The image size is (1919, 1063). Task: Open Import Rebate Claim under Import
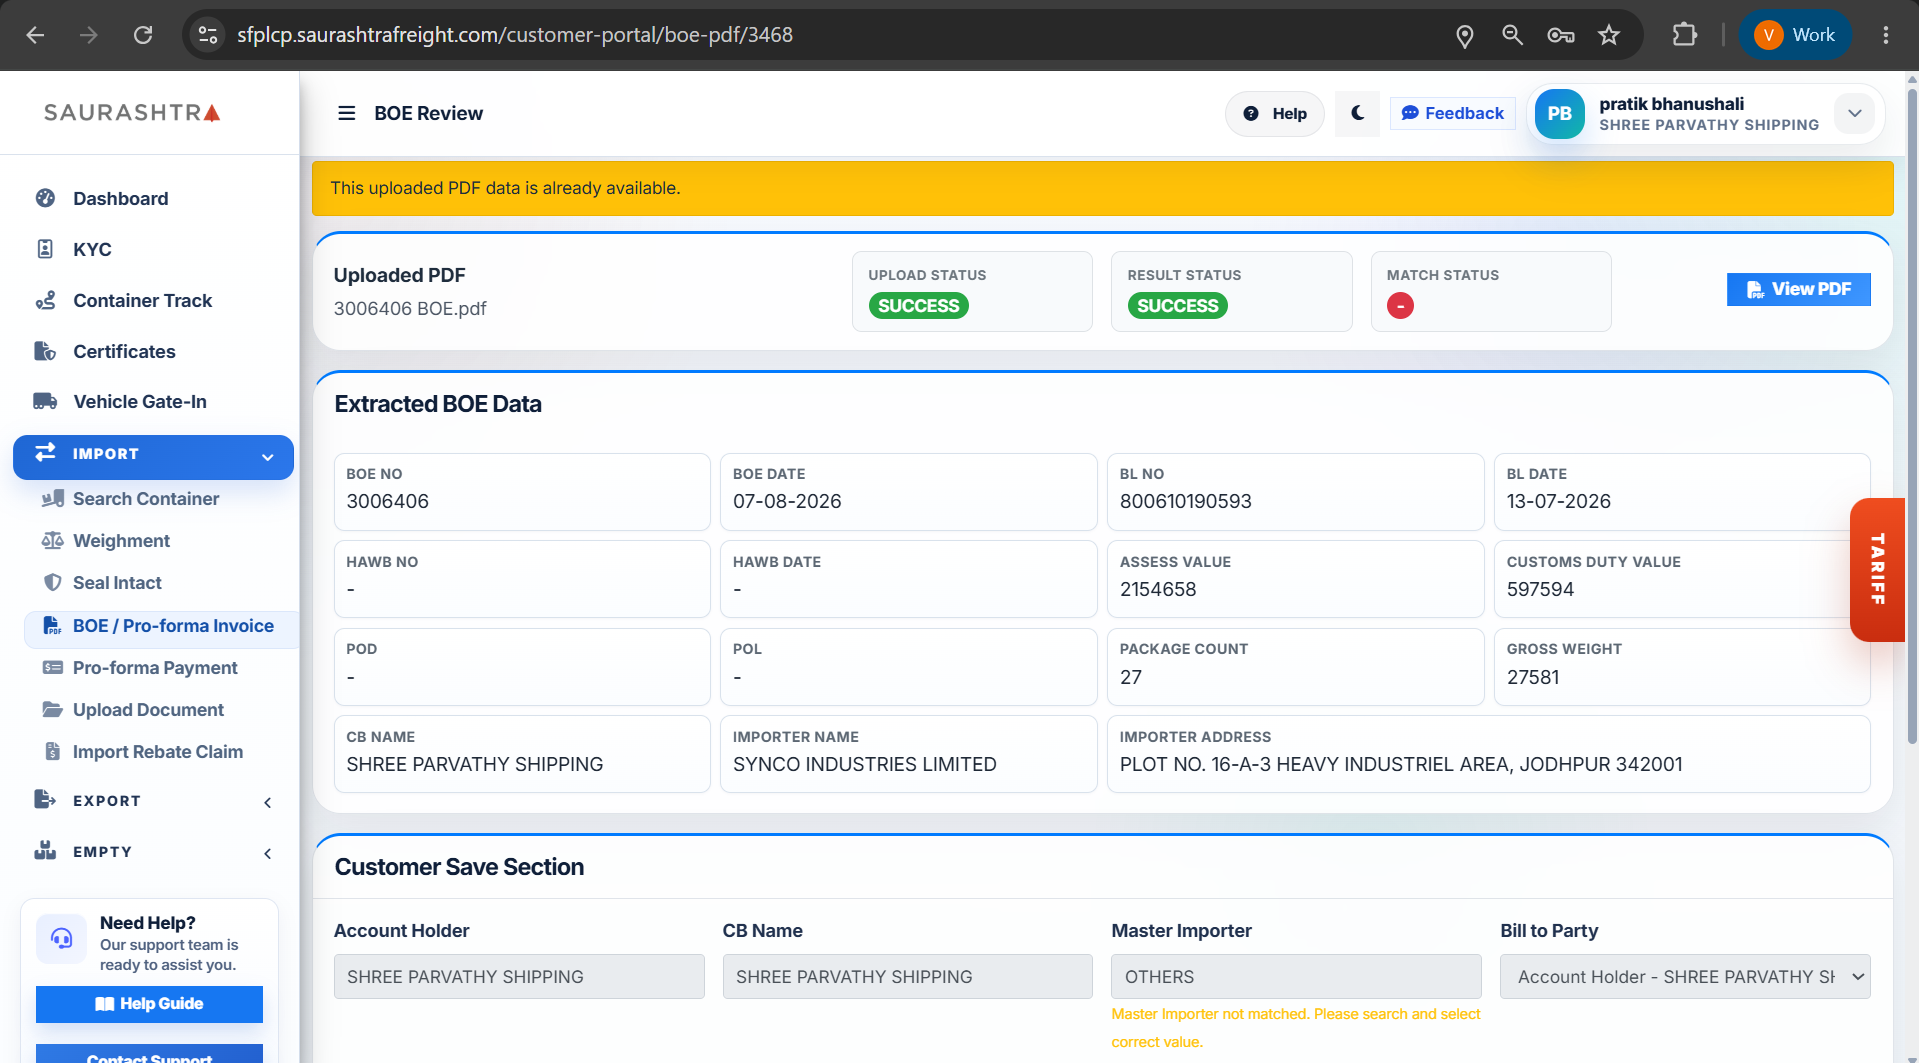point(158,751)
